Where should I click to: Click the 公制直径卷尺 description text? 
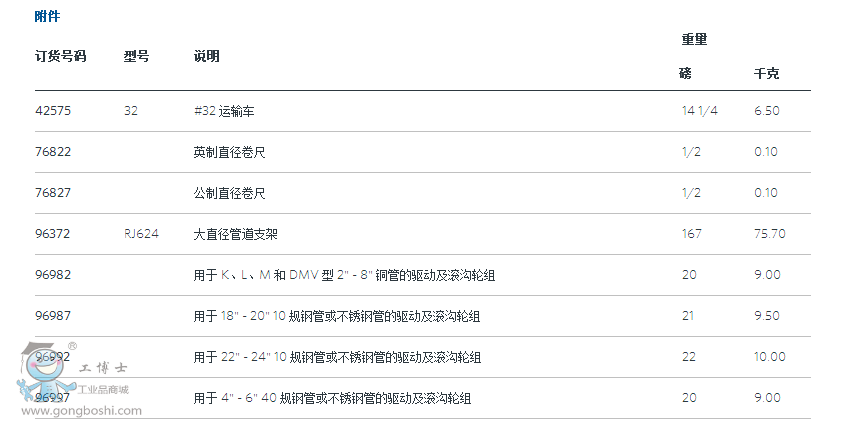[x=230, y=193]
